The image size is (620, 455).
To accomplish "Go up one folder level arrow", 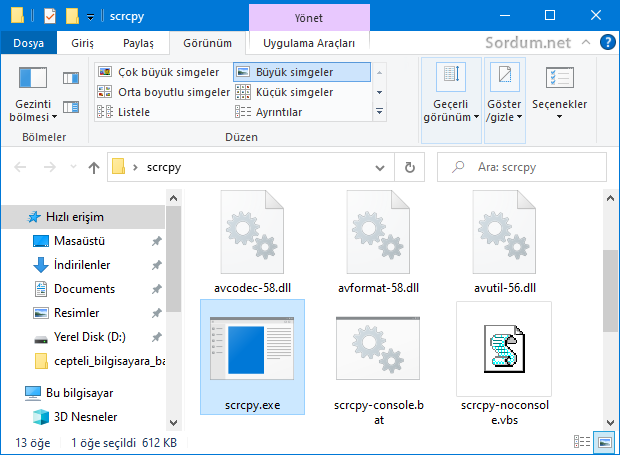I will point(94,167).
